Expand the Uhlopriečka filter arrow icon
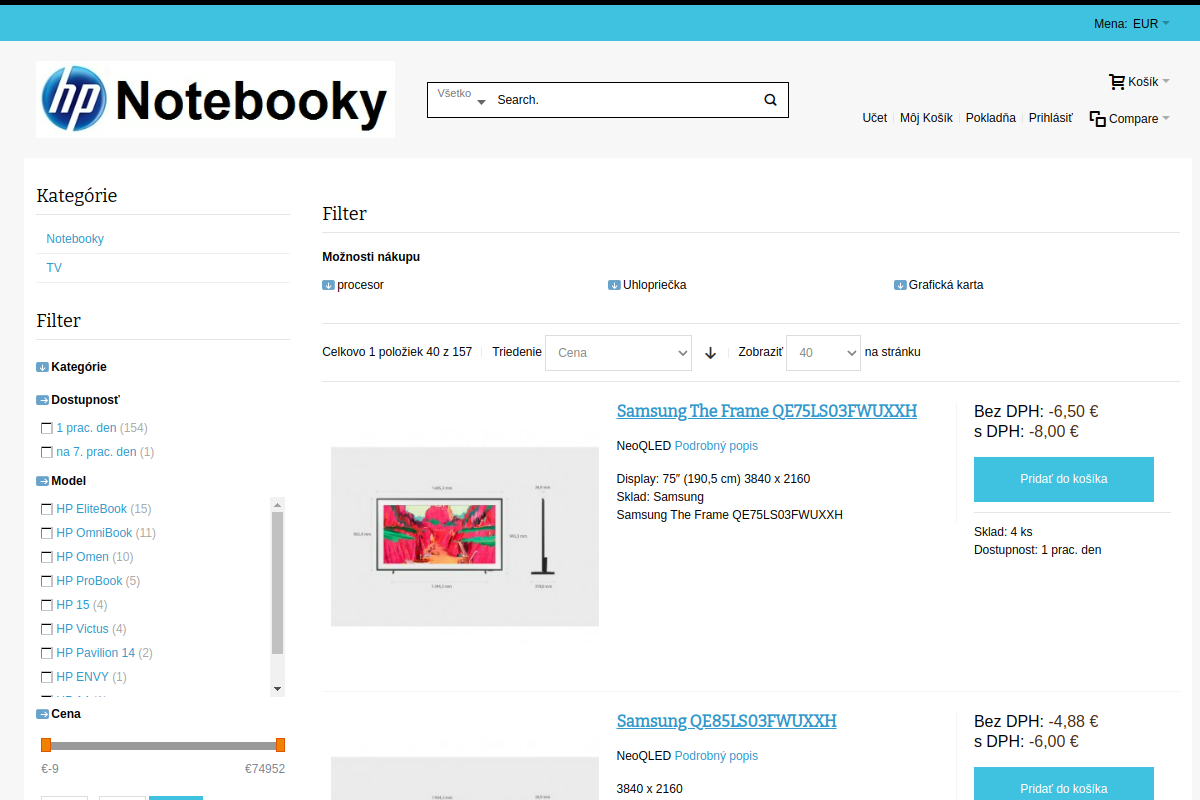 (x=614, y=285)
